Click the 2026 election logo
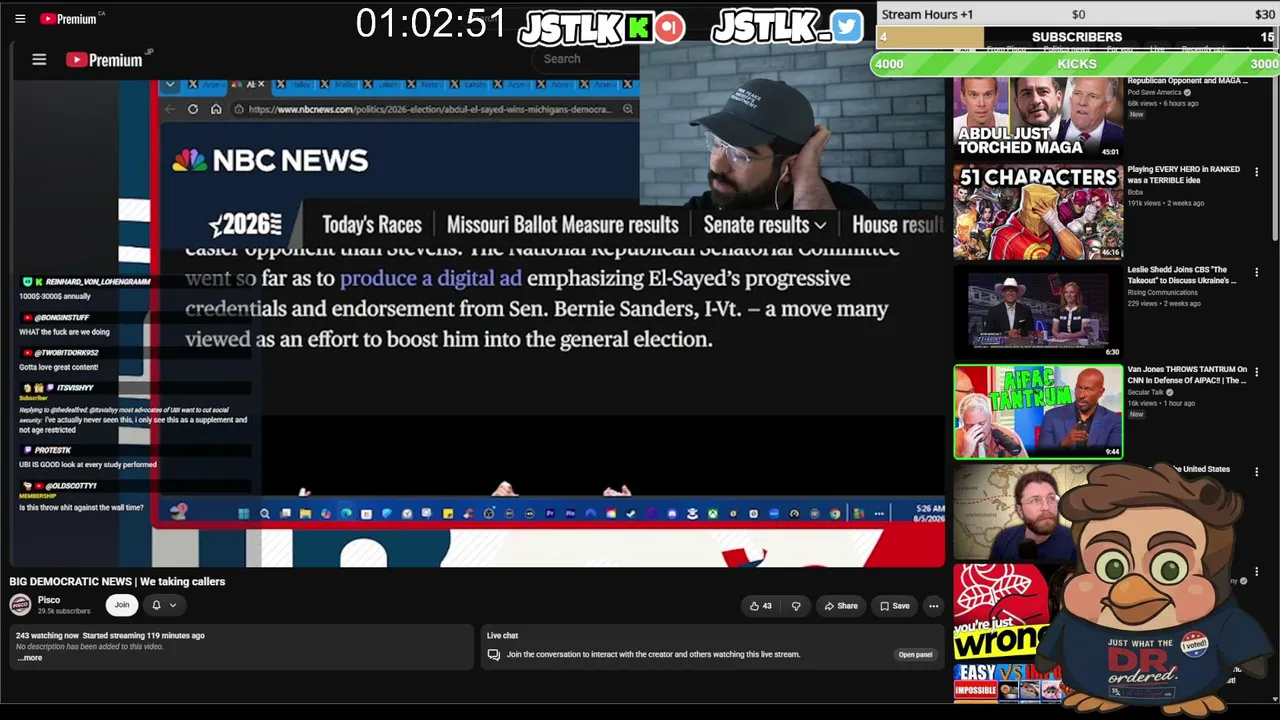The image size is (1280, 720). [x=246, y=224]
